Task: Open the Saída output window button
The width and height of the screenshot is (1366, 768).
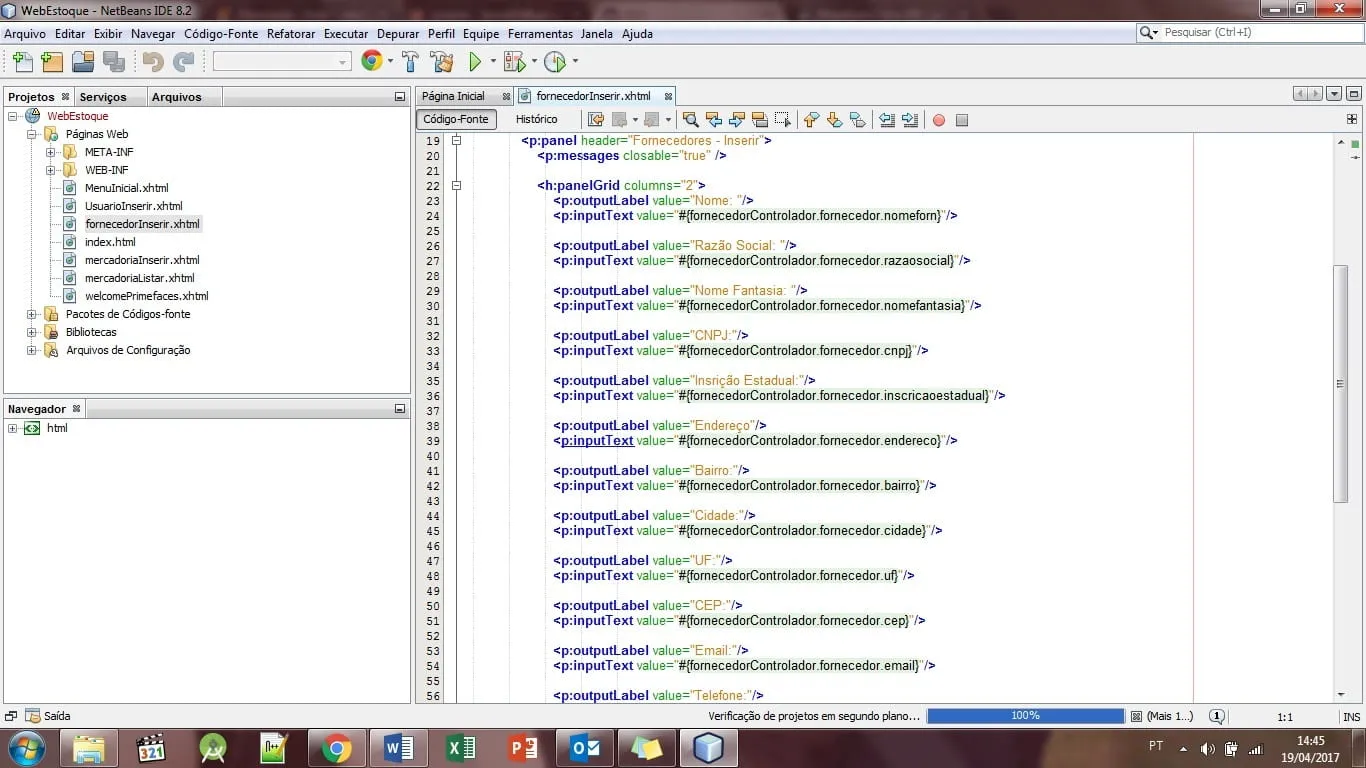Action: coord(48,716)
